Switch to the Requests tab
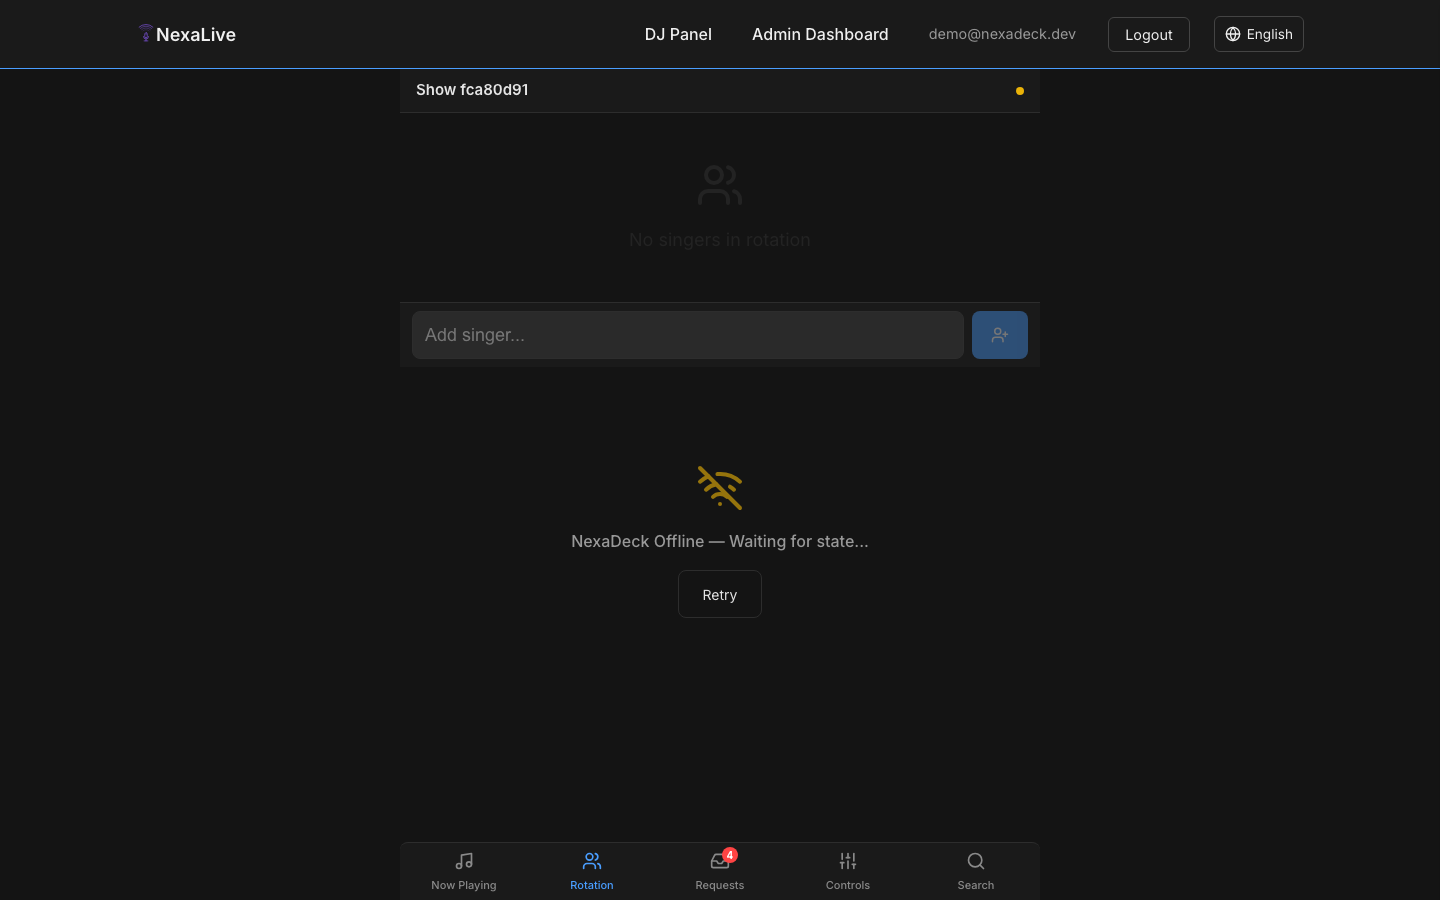 tap(719, 872)
